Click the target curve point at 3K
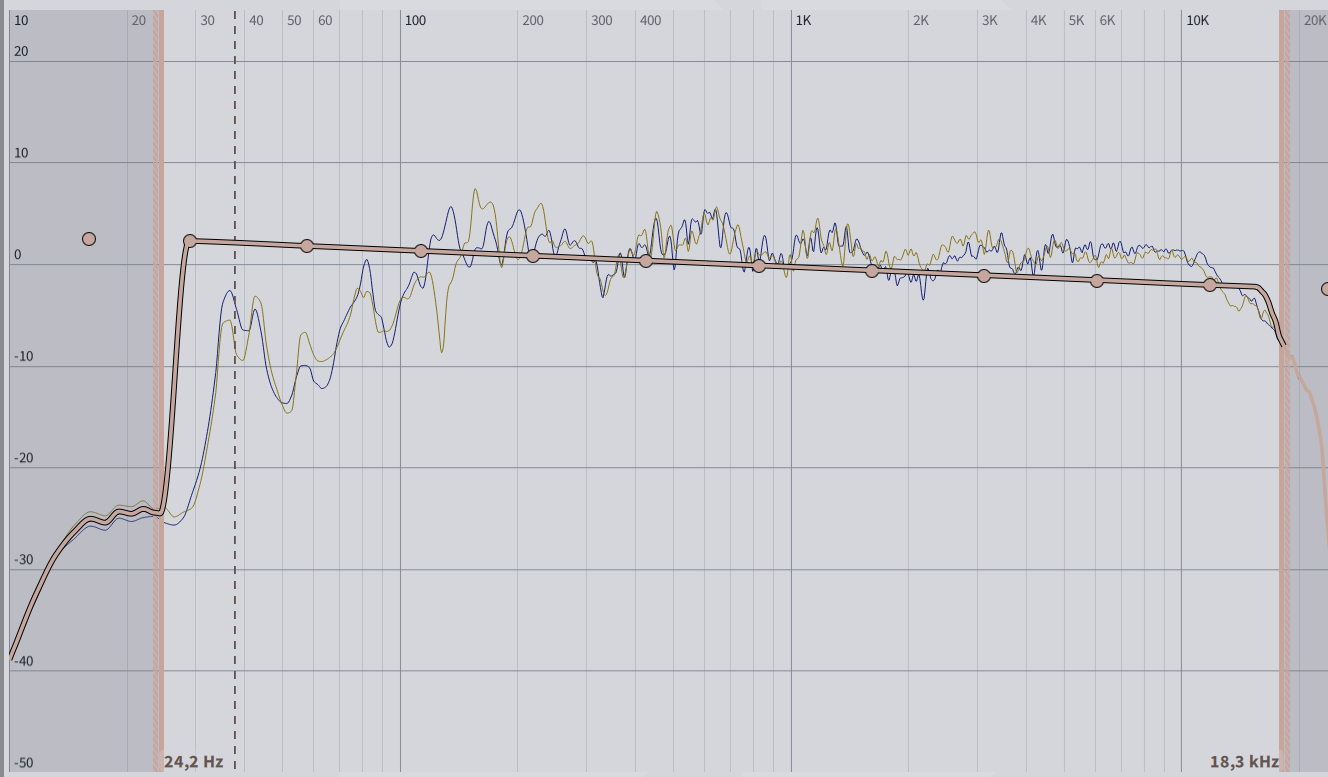This screenshot has height=777, width=1328. (x=984, y=276)
